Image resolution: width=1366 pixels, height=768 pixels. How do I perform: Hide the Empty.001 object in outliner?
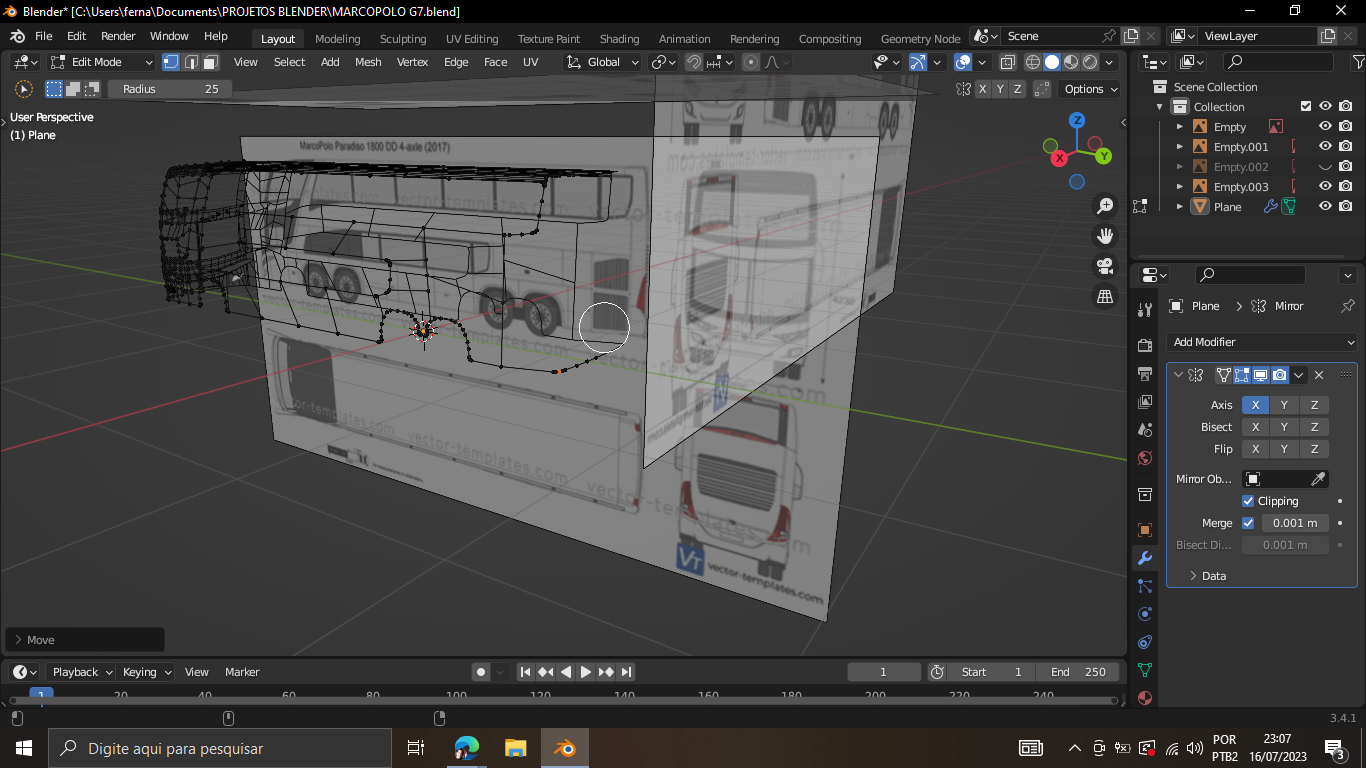(1325, 147)
